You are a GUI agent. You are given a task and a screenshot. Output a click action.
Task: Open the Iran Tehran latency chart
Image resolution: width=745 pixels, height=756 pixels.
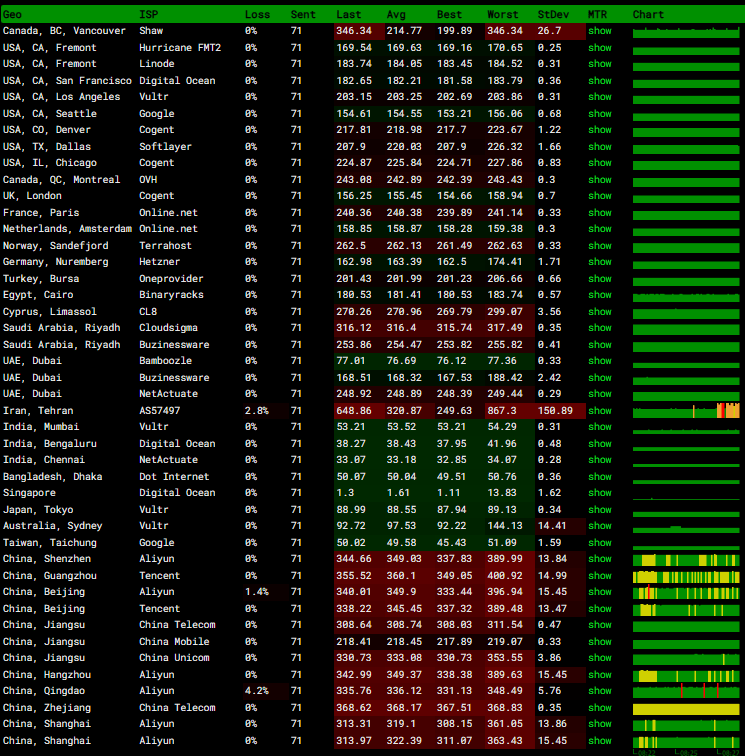(x=686, y=411)
